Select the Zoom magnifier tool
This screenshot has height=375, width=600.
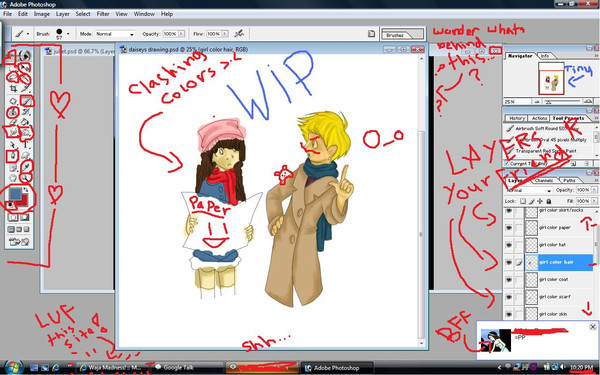26,178
